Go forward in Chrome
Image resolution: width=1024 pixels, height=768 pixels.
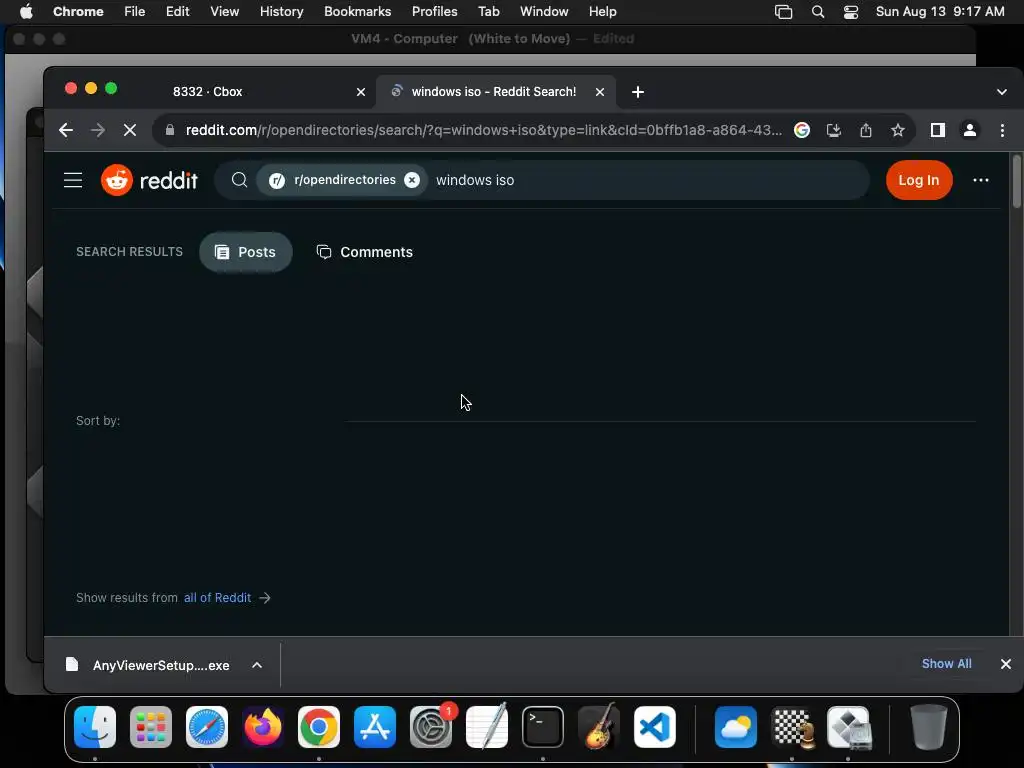tap(98, 130)
